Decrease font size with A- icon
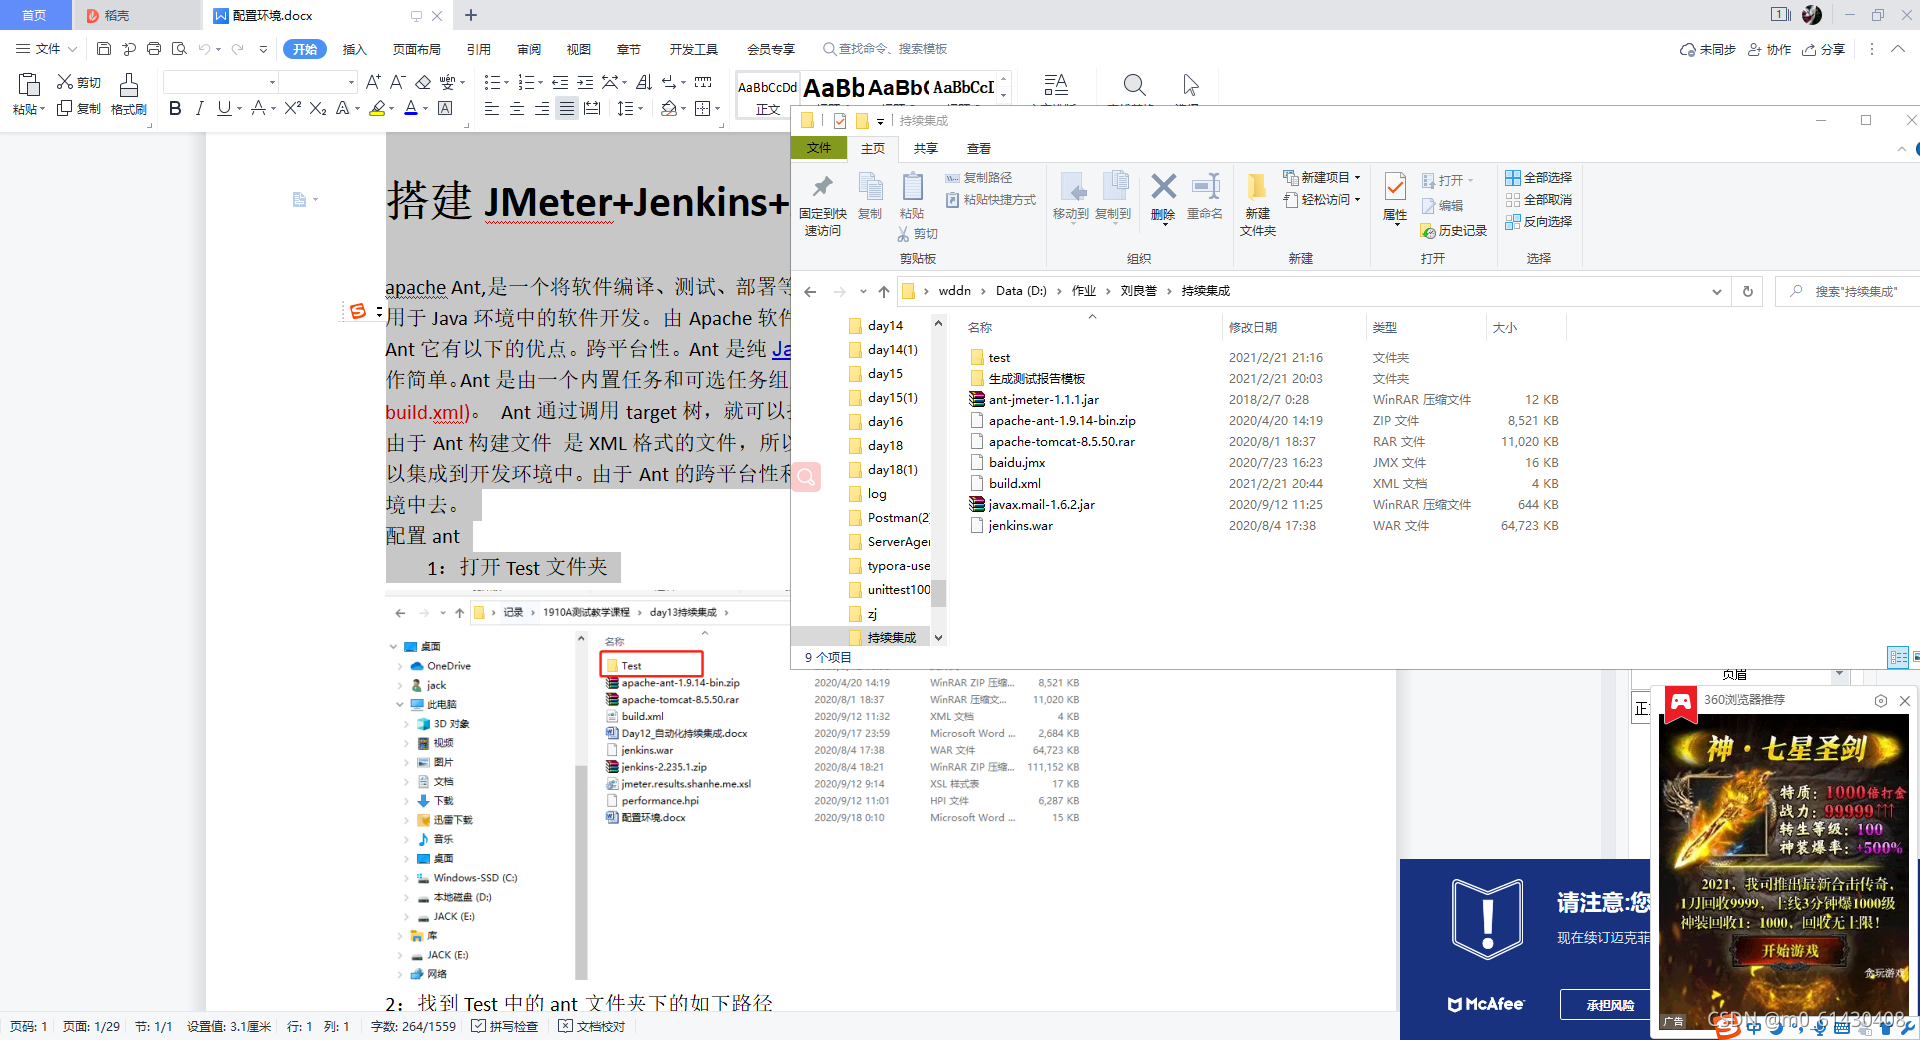 pyautogui.click(x=397, y=82)
